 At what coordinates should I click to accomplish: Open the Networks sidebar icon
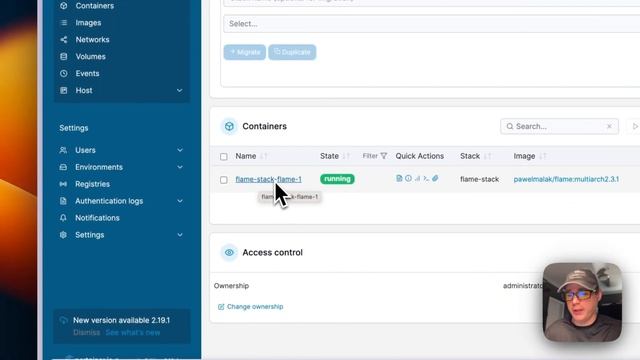(64, 40)
